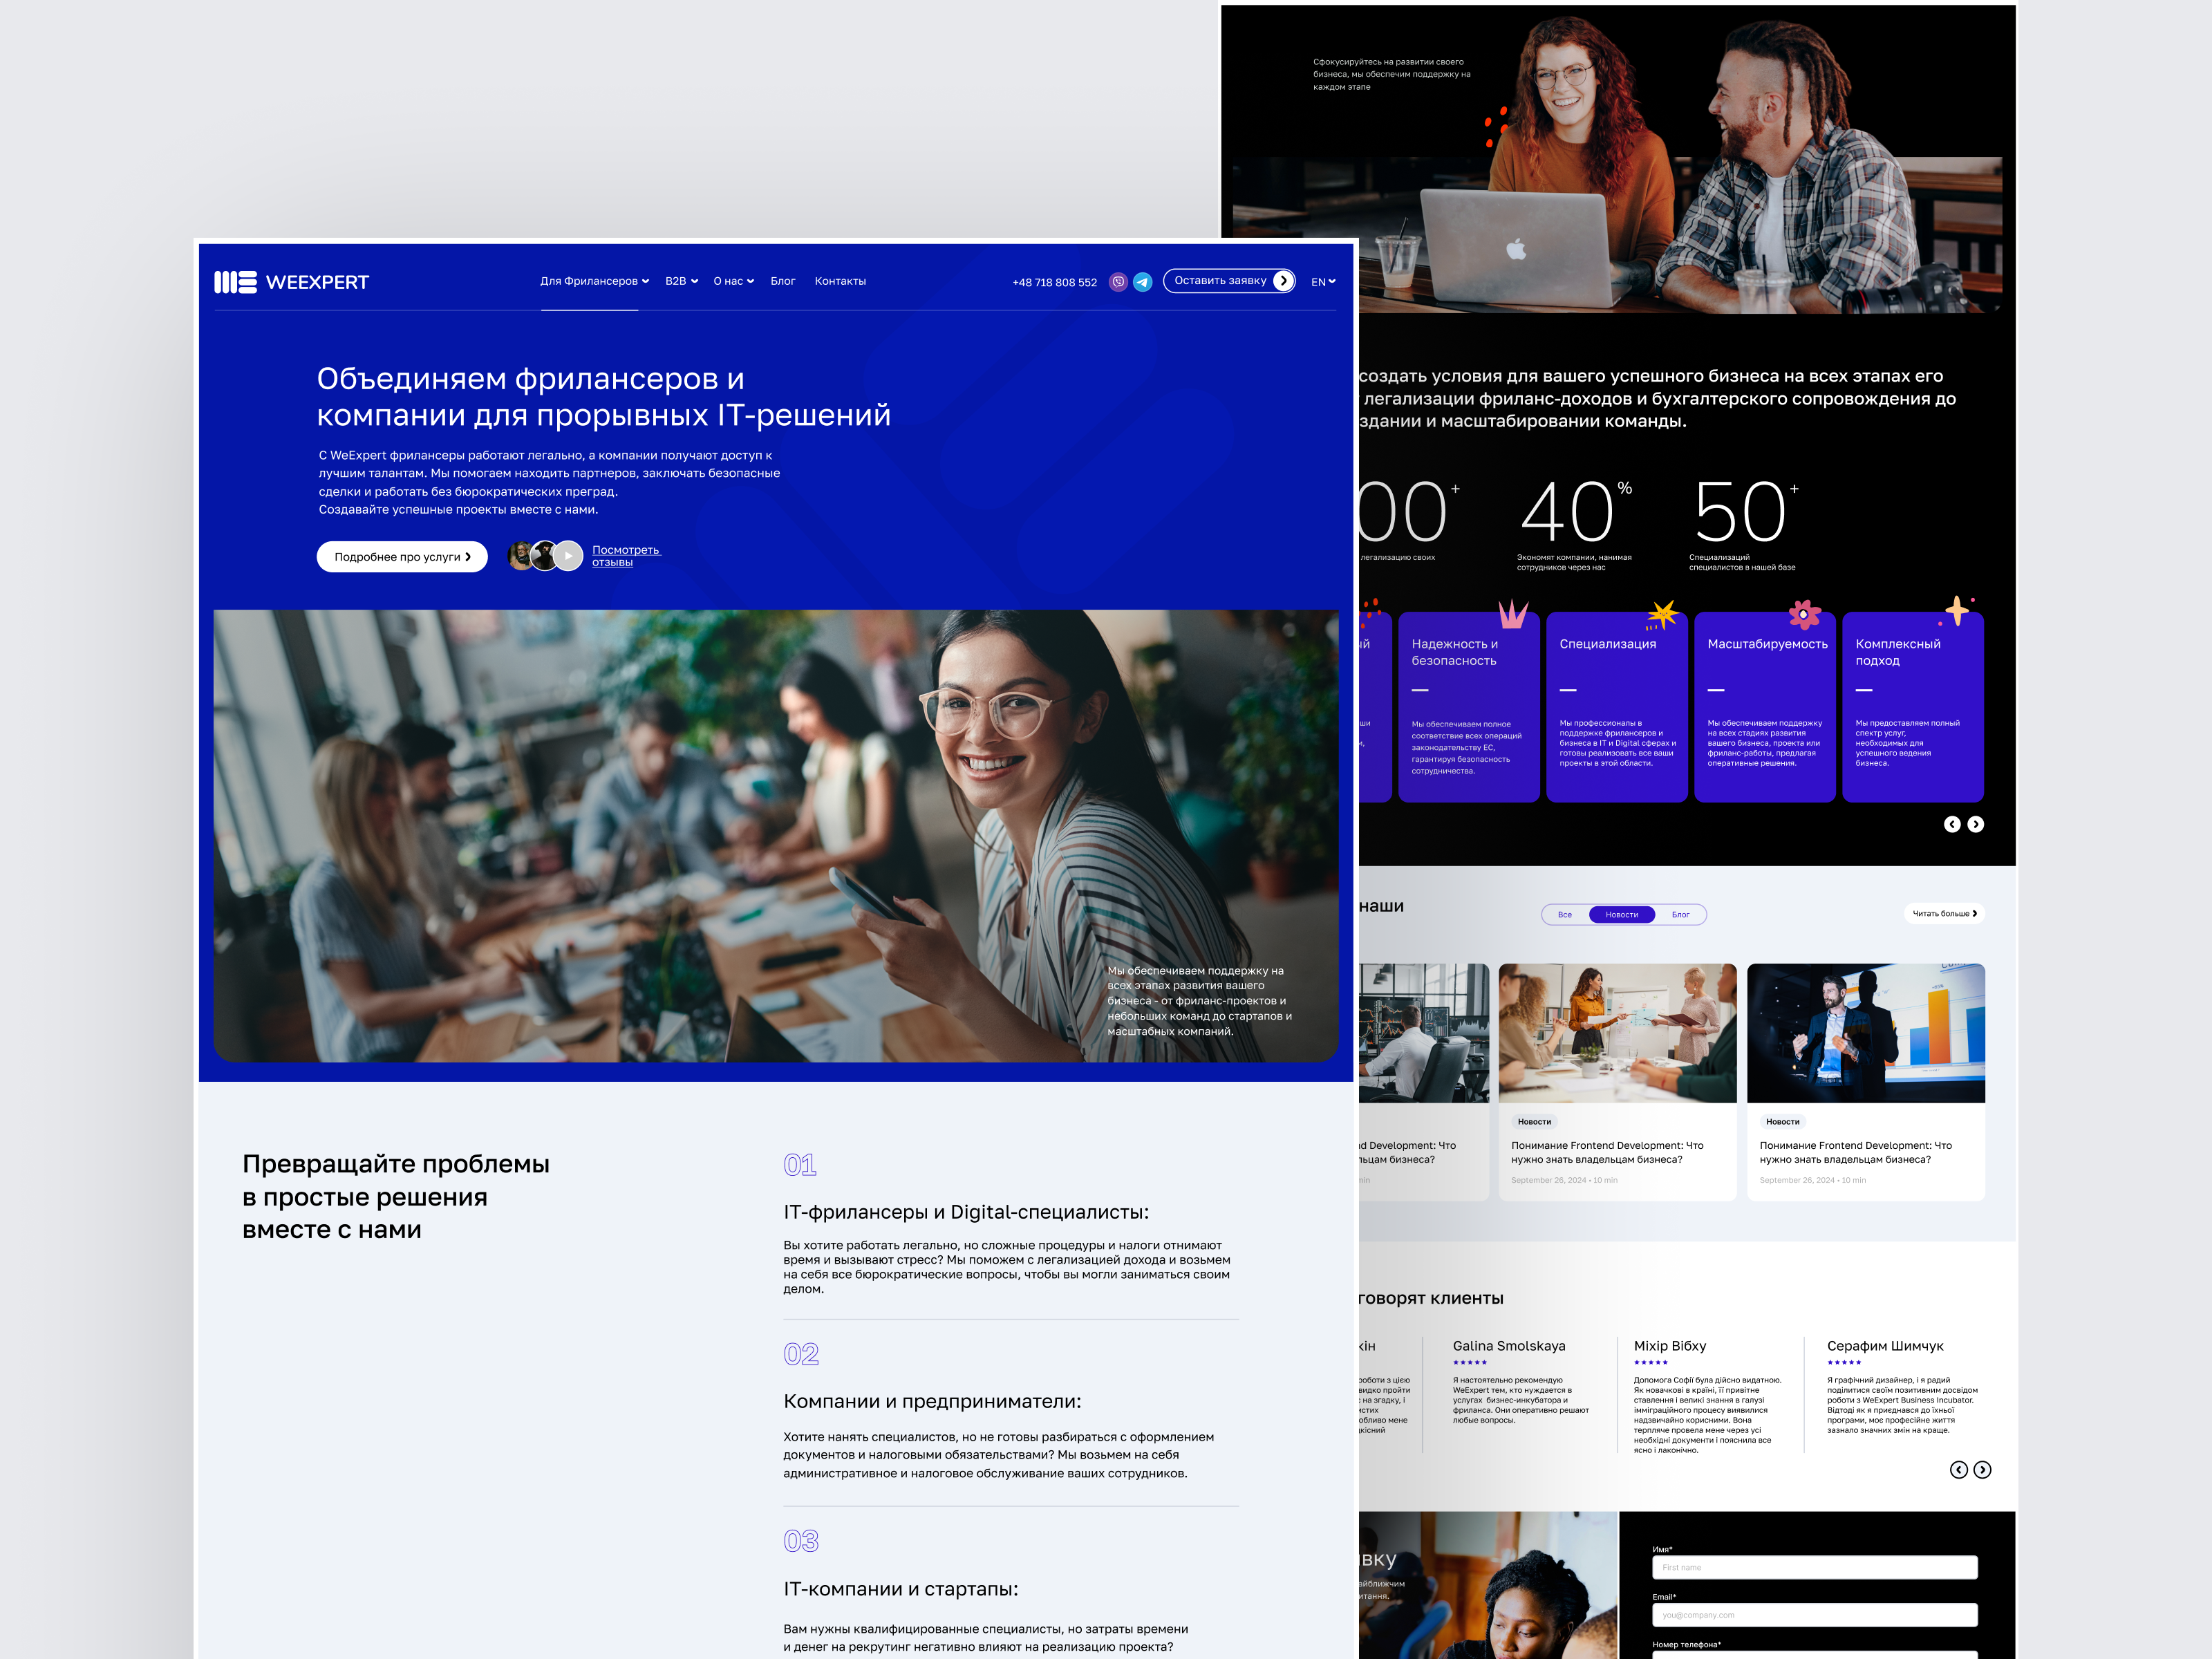Click the Міхір Вібху review name
The height and width of the screenshot is (1659, 2212).
[x=1670, y=1346]
